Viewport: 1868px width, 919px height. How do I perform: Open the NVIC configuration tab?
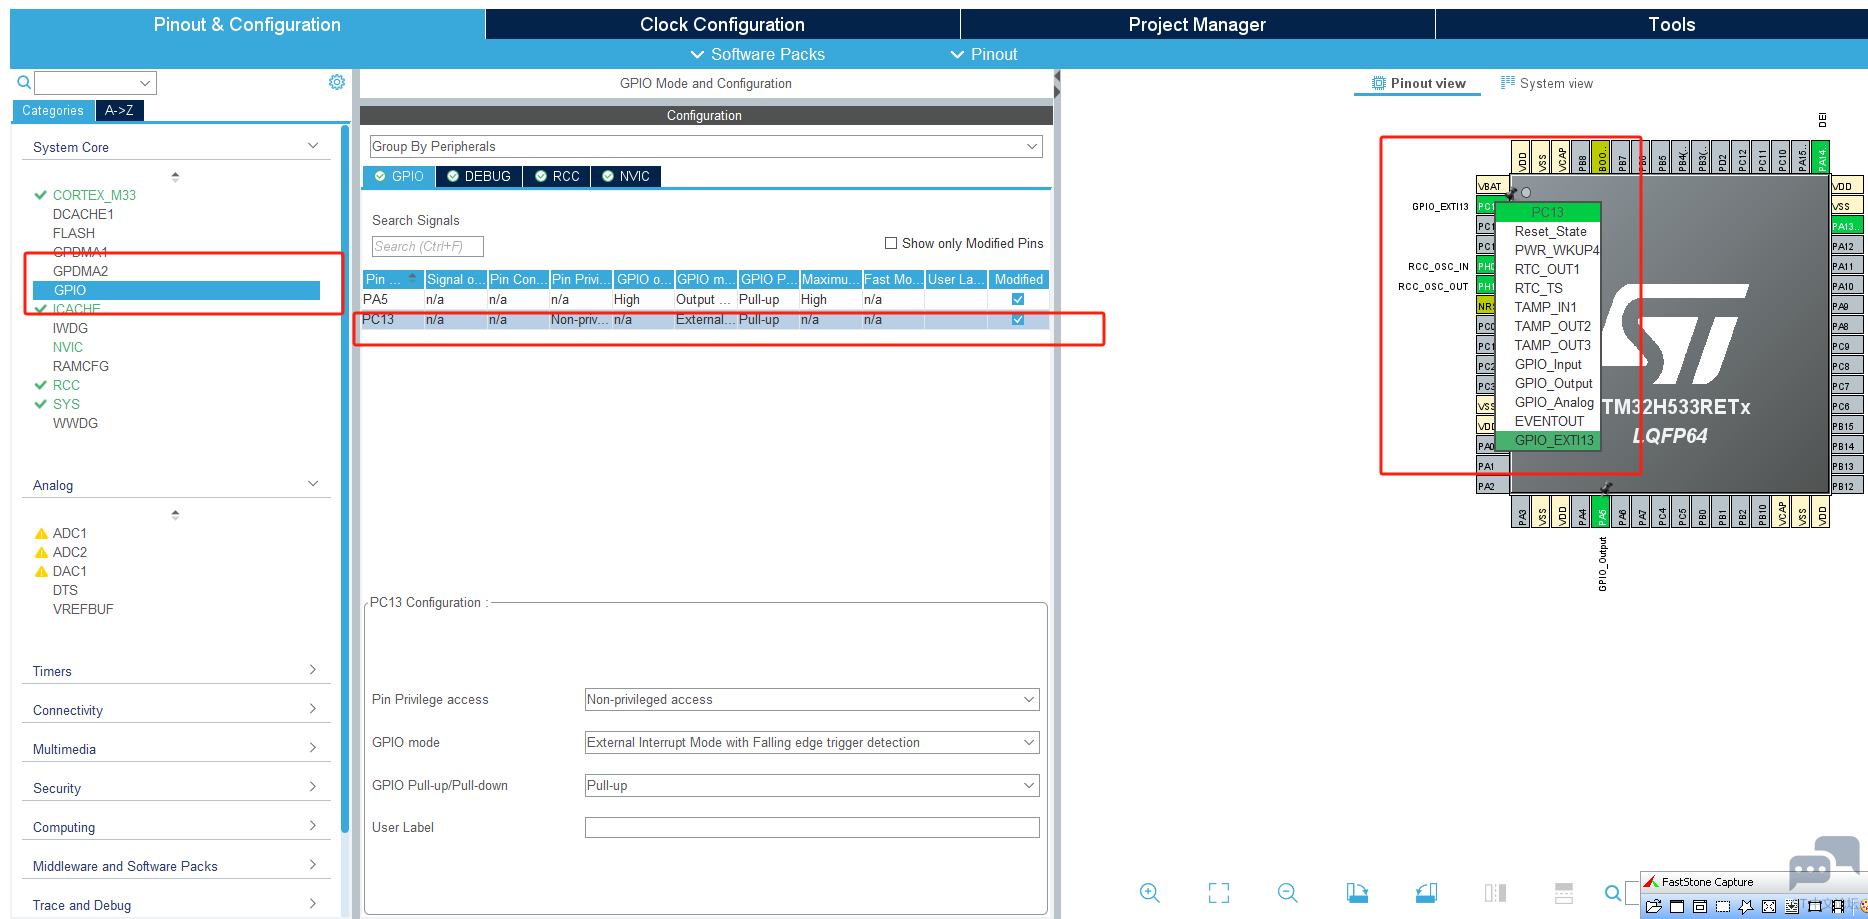[x=626, y=176]
